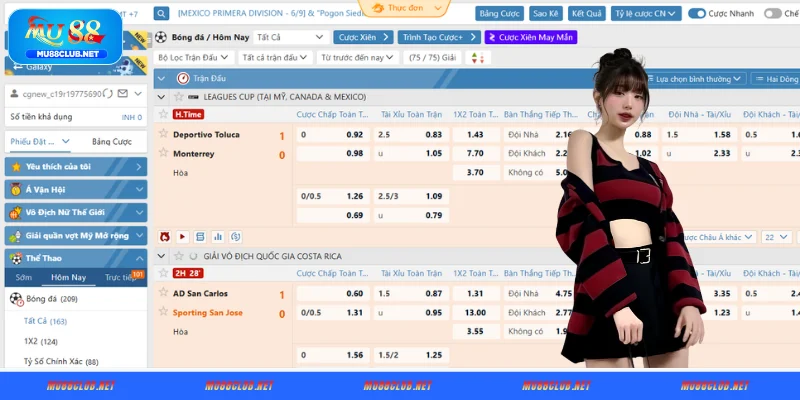Refresh balance icon next to username

tap(108, 93)
